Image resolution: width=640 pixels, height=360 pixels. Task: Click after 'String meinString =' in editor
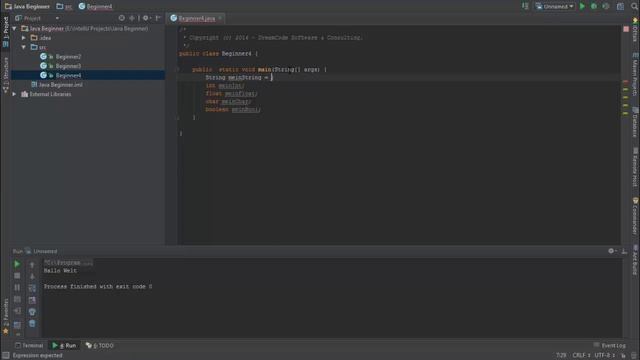271,77
